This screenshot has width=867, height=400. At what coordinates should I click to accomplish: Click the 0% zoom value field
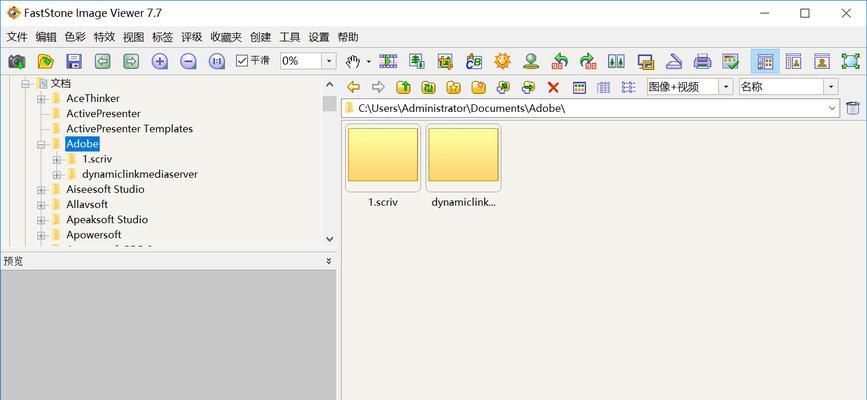(301, 61)
